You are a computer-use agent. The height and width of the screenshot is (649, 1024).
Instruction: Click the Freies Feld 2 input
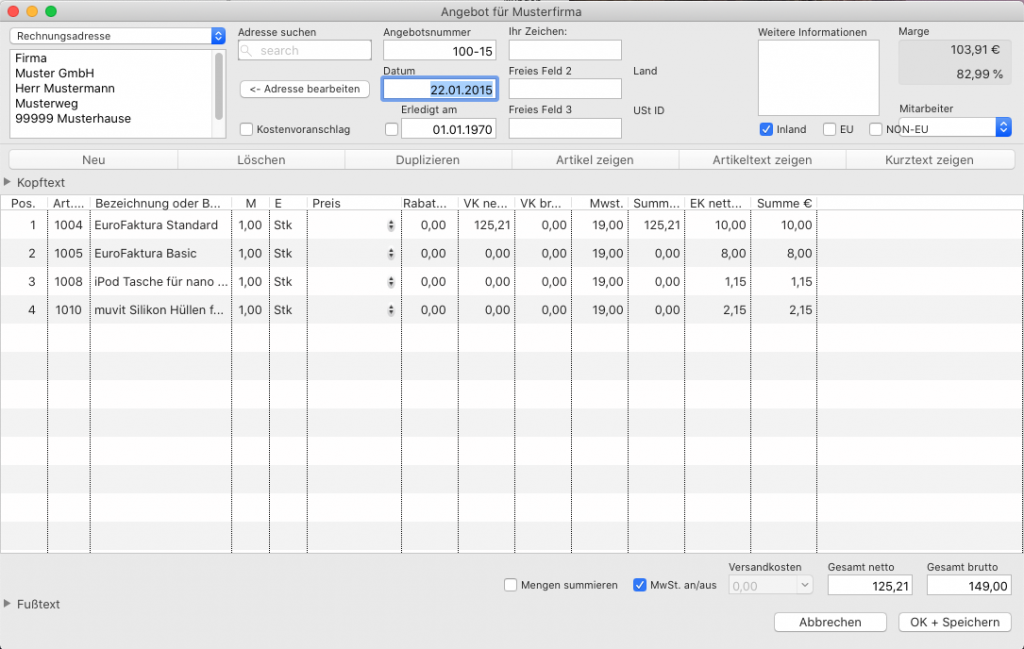click(565, 89)
